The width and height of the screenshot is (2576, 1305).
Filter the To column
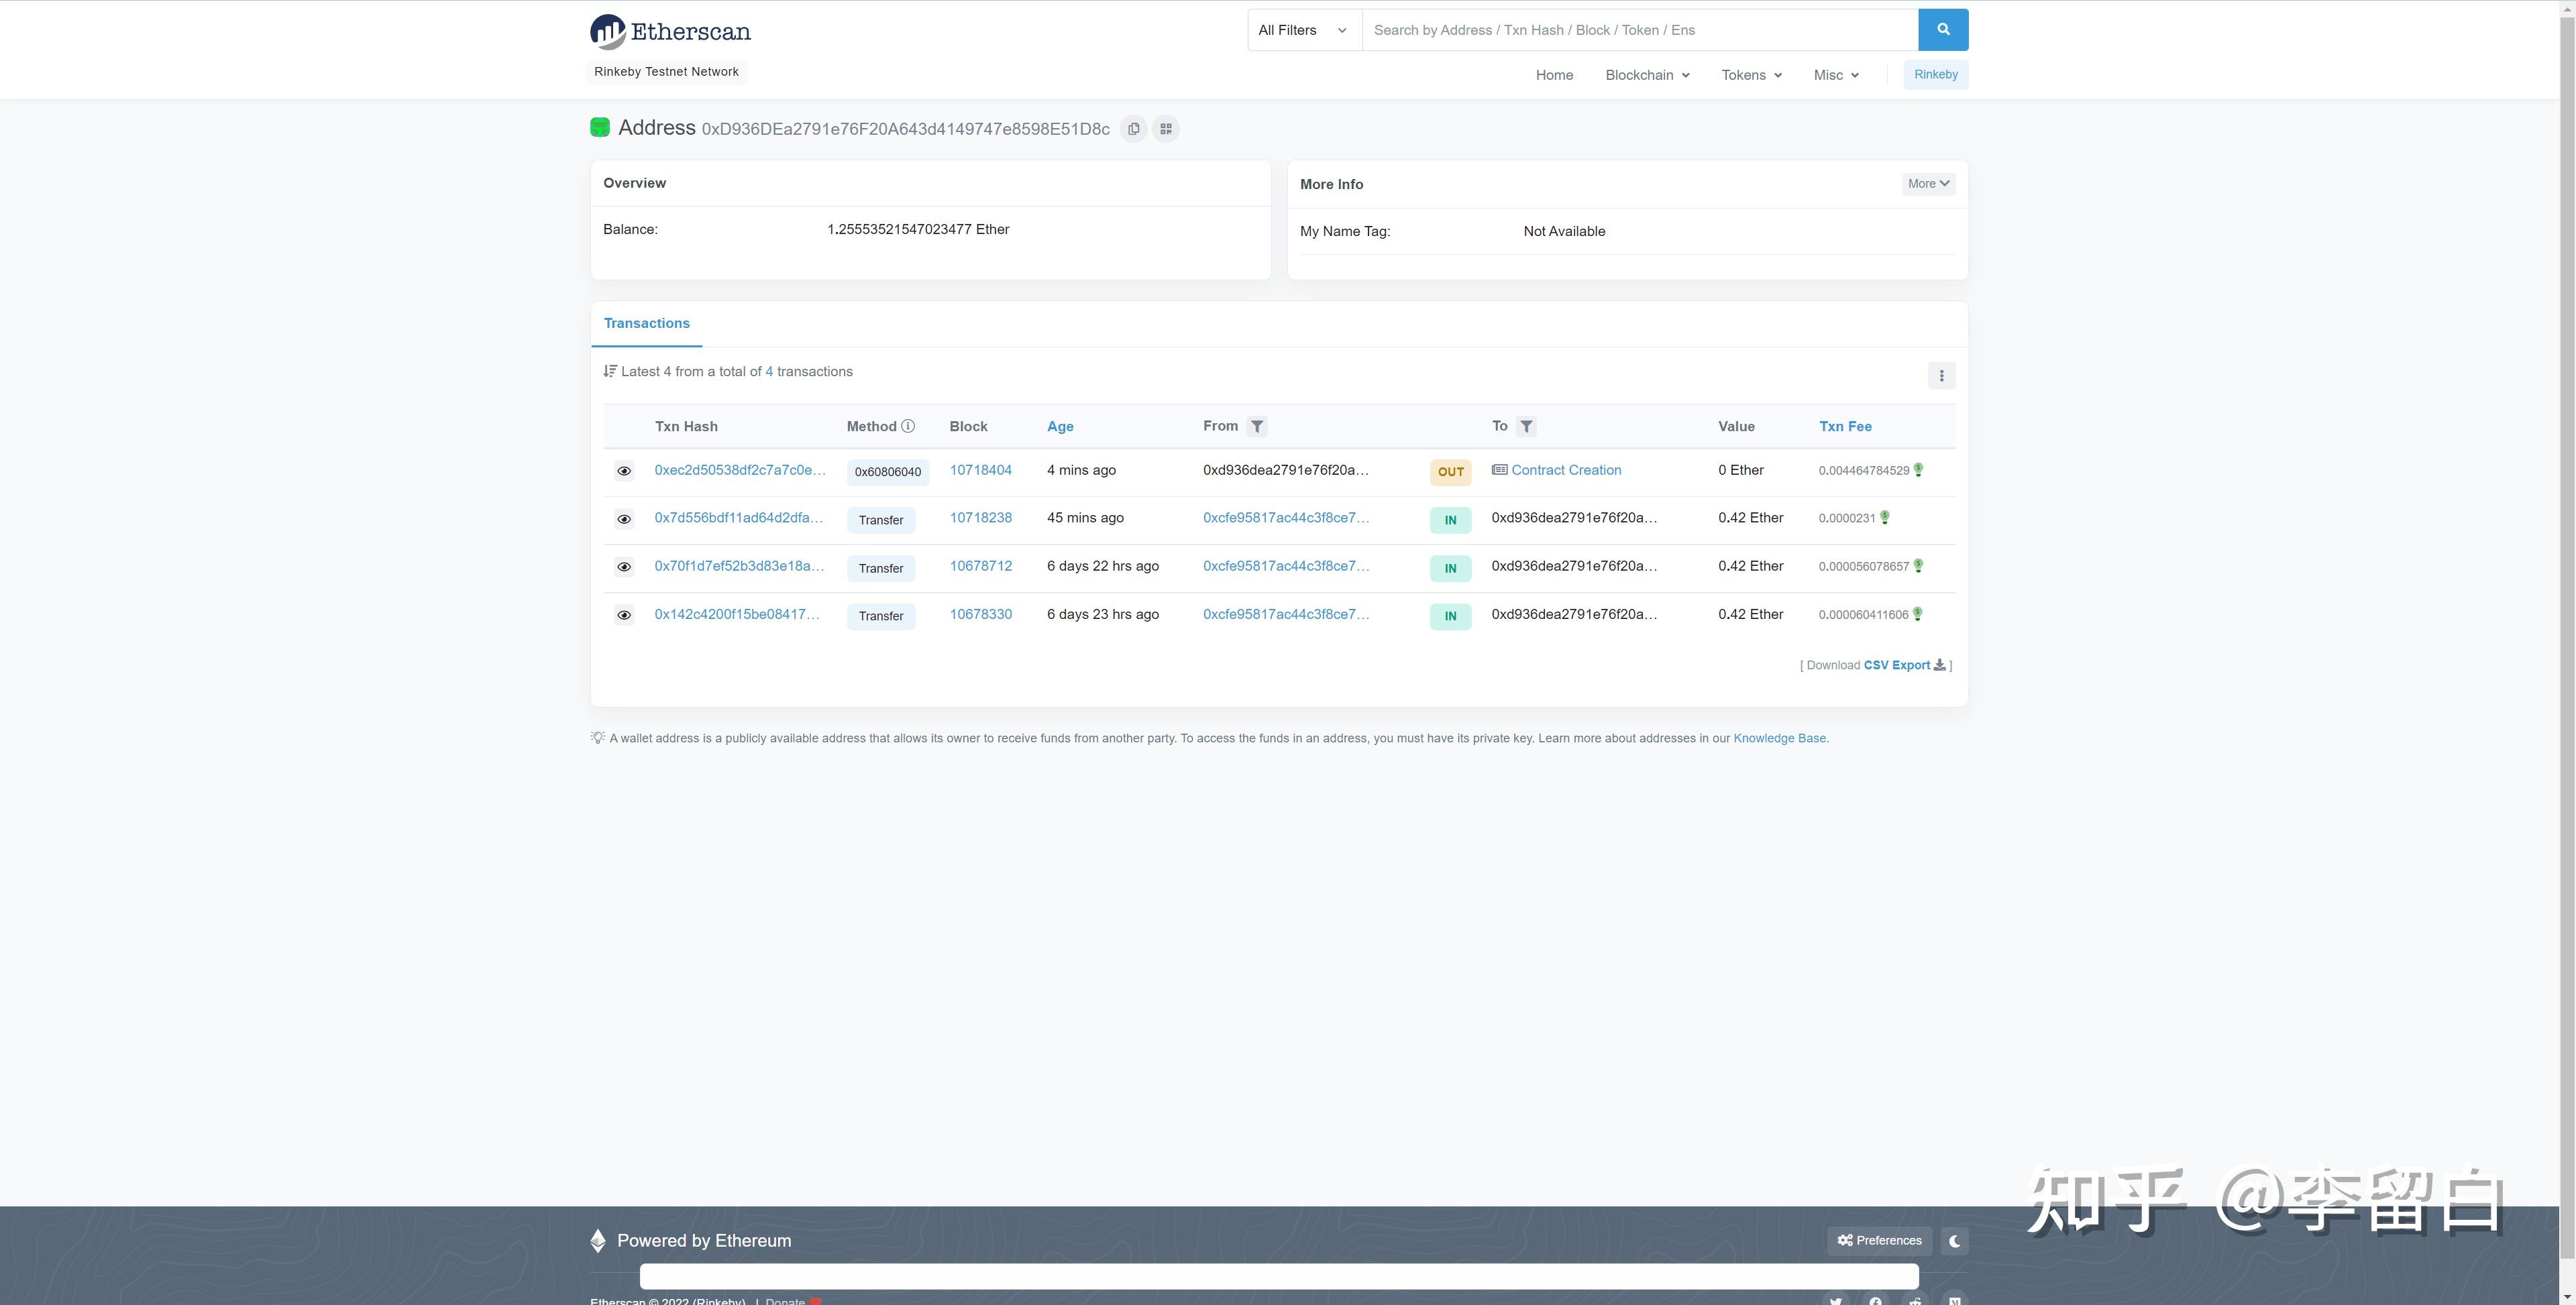[x=1526, y=427]
